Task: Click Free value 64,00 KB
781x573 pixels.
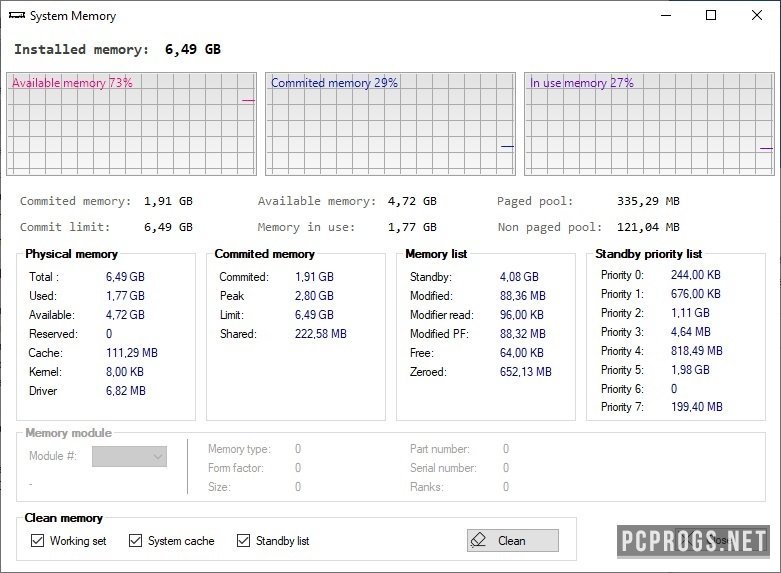Action: click(521, 353)
